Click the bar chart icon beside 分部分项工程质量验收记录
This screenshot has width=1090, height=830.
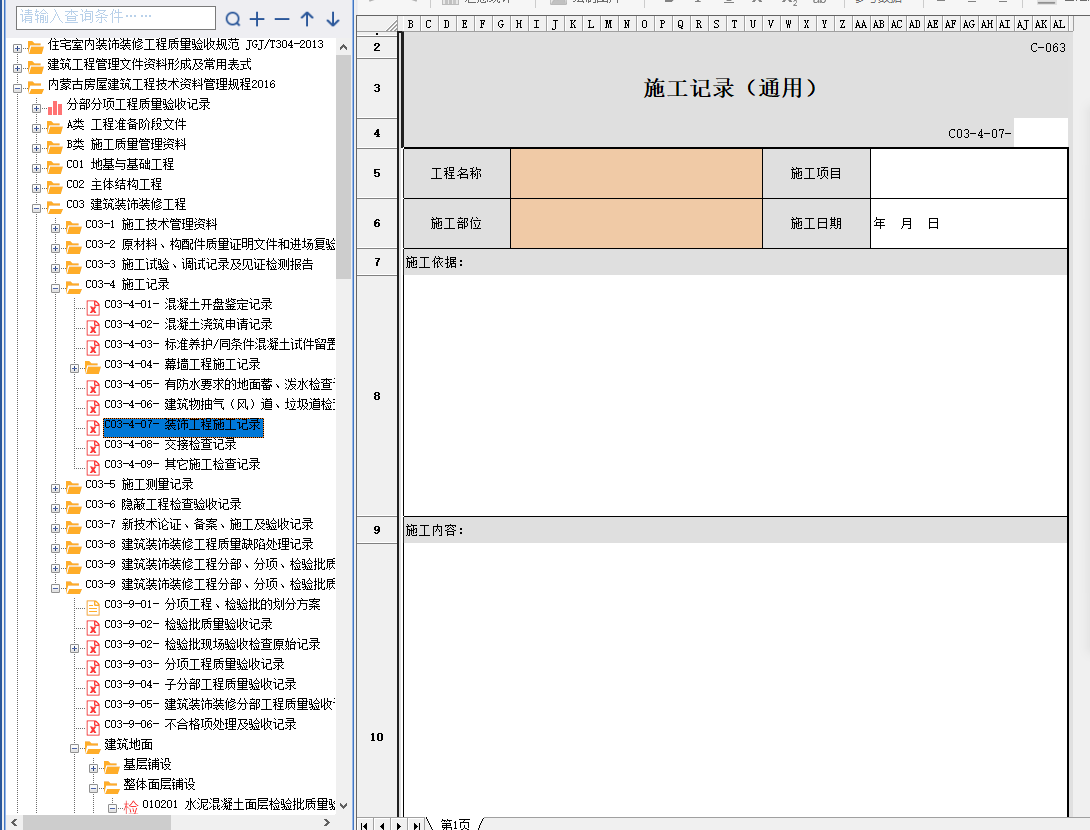pos(55,108)
